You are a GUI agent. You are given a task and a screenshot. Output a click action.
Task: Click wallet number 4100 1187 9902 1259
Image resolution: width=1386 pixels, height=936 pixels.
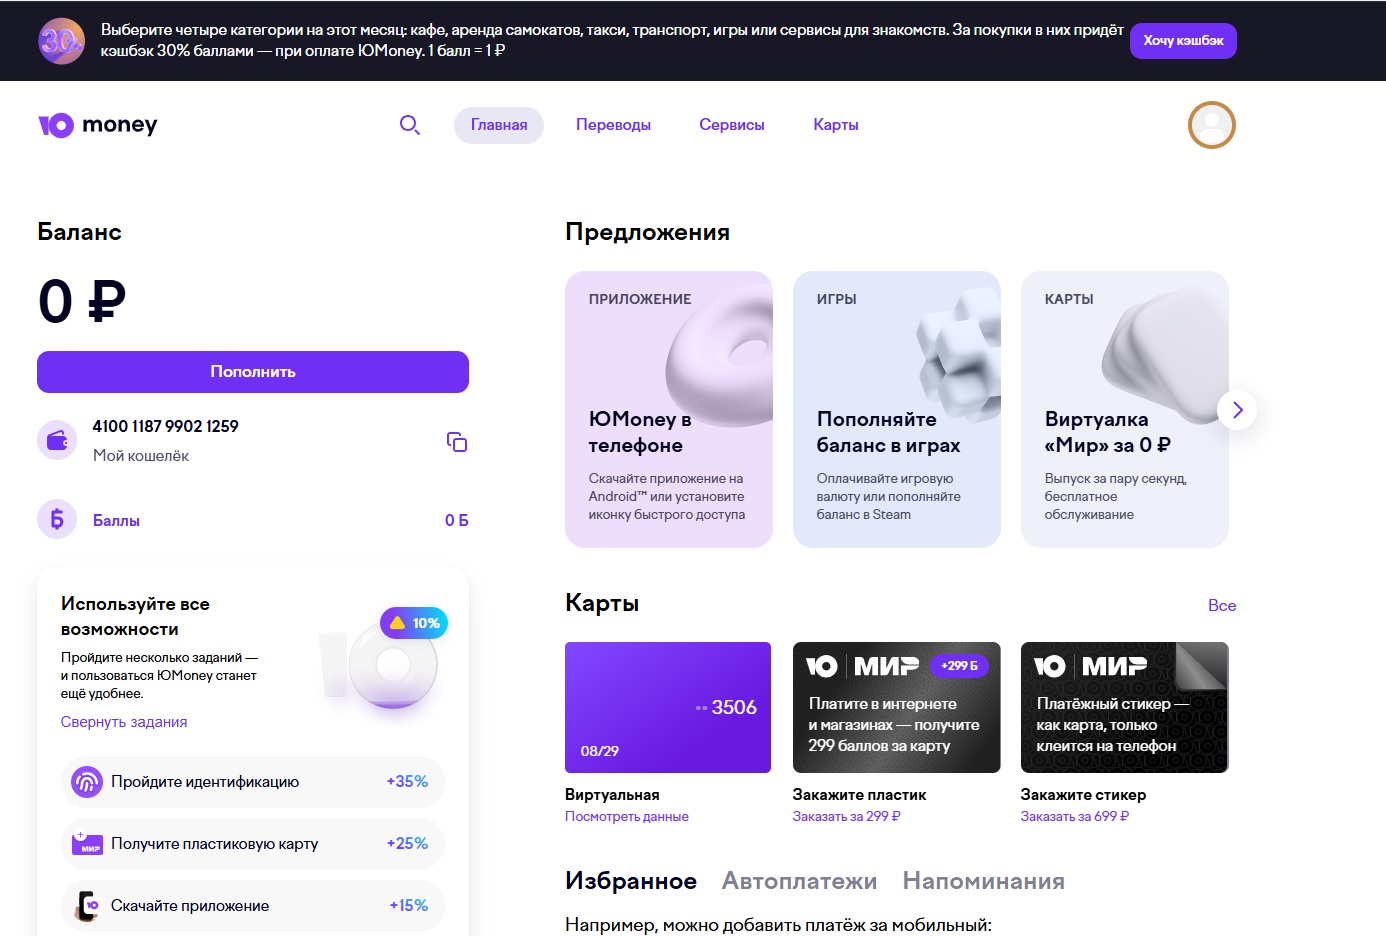166,426
